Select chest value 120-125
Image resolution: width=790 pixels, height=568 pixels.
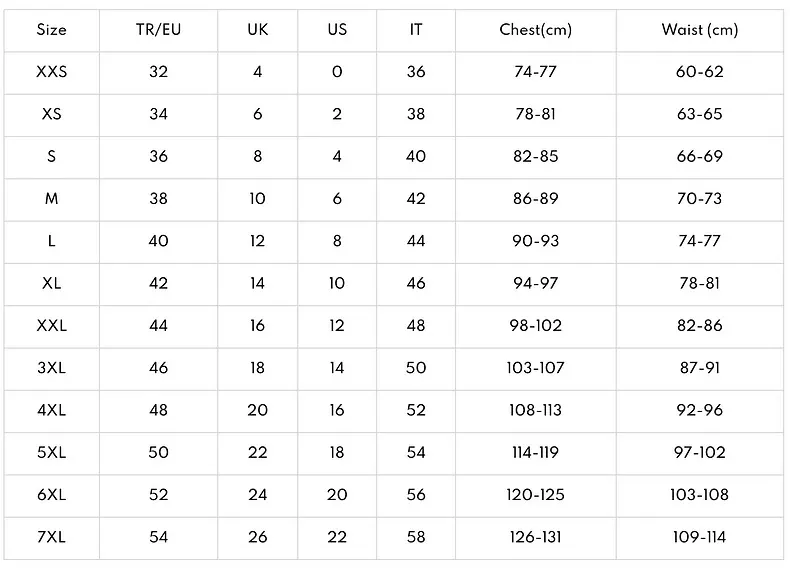click(536, 495)
